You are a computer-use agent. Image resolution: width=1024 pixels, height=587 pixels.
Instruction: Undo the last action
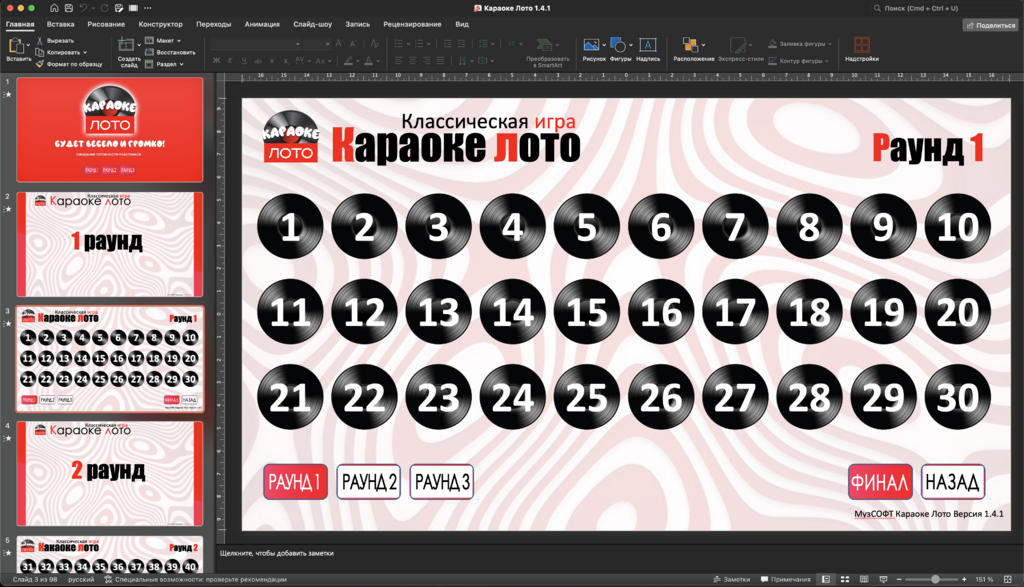pos(83,8)
